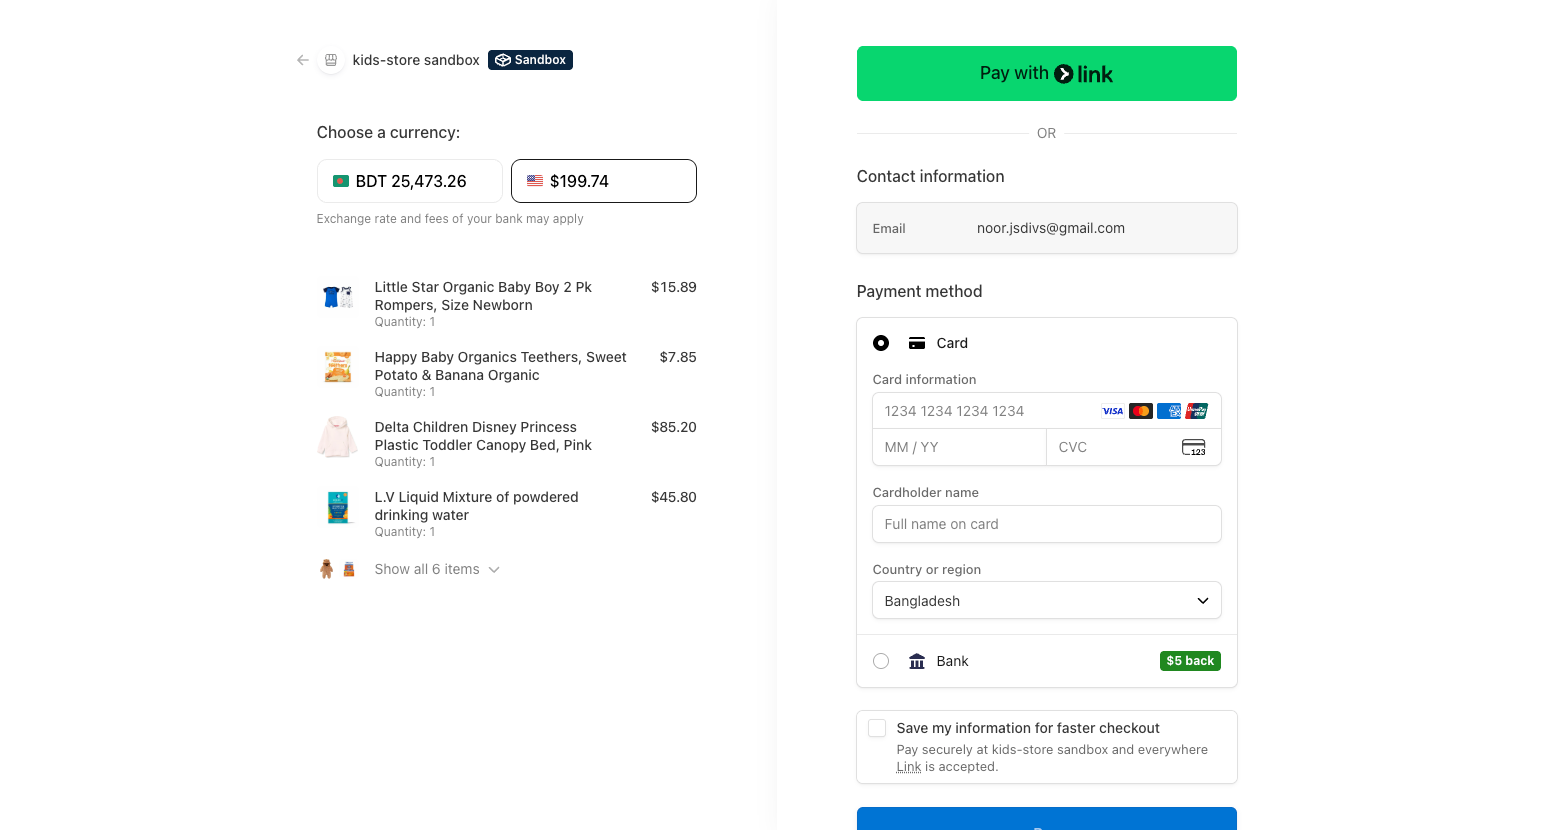Click the storefront icon beside the store name

(330, 60)
